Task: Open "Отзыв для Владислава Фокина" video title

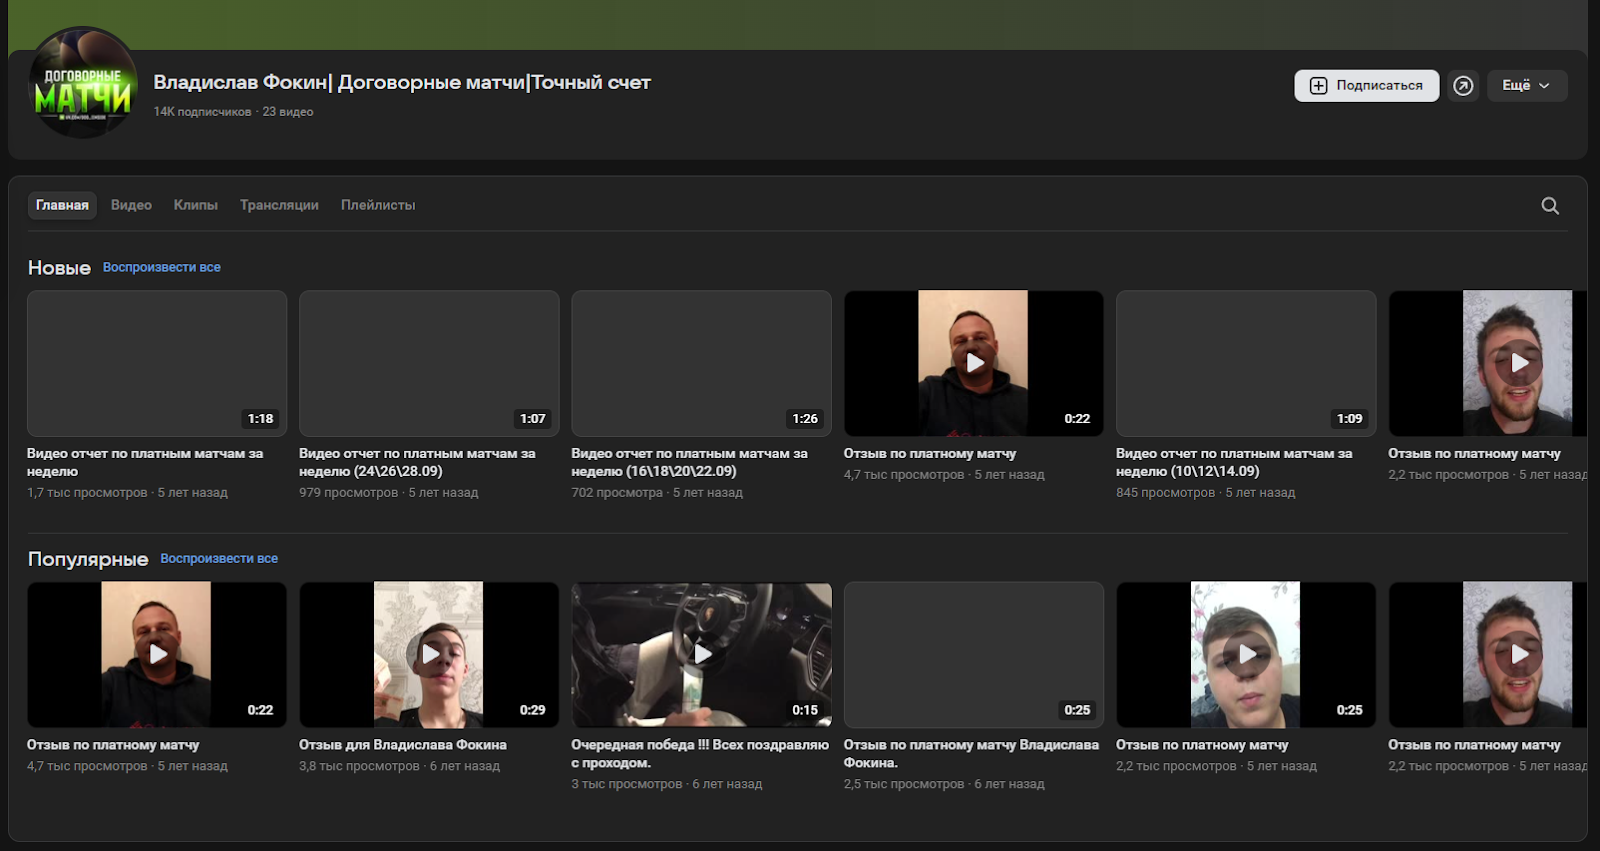Action: [402, 745]
